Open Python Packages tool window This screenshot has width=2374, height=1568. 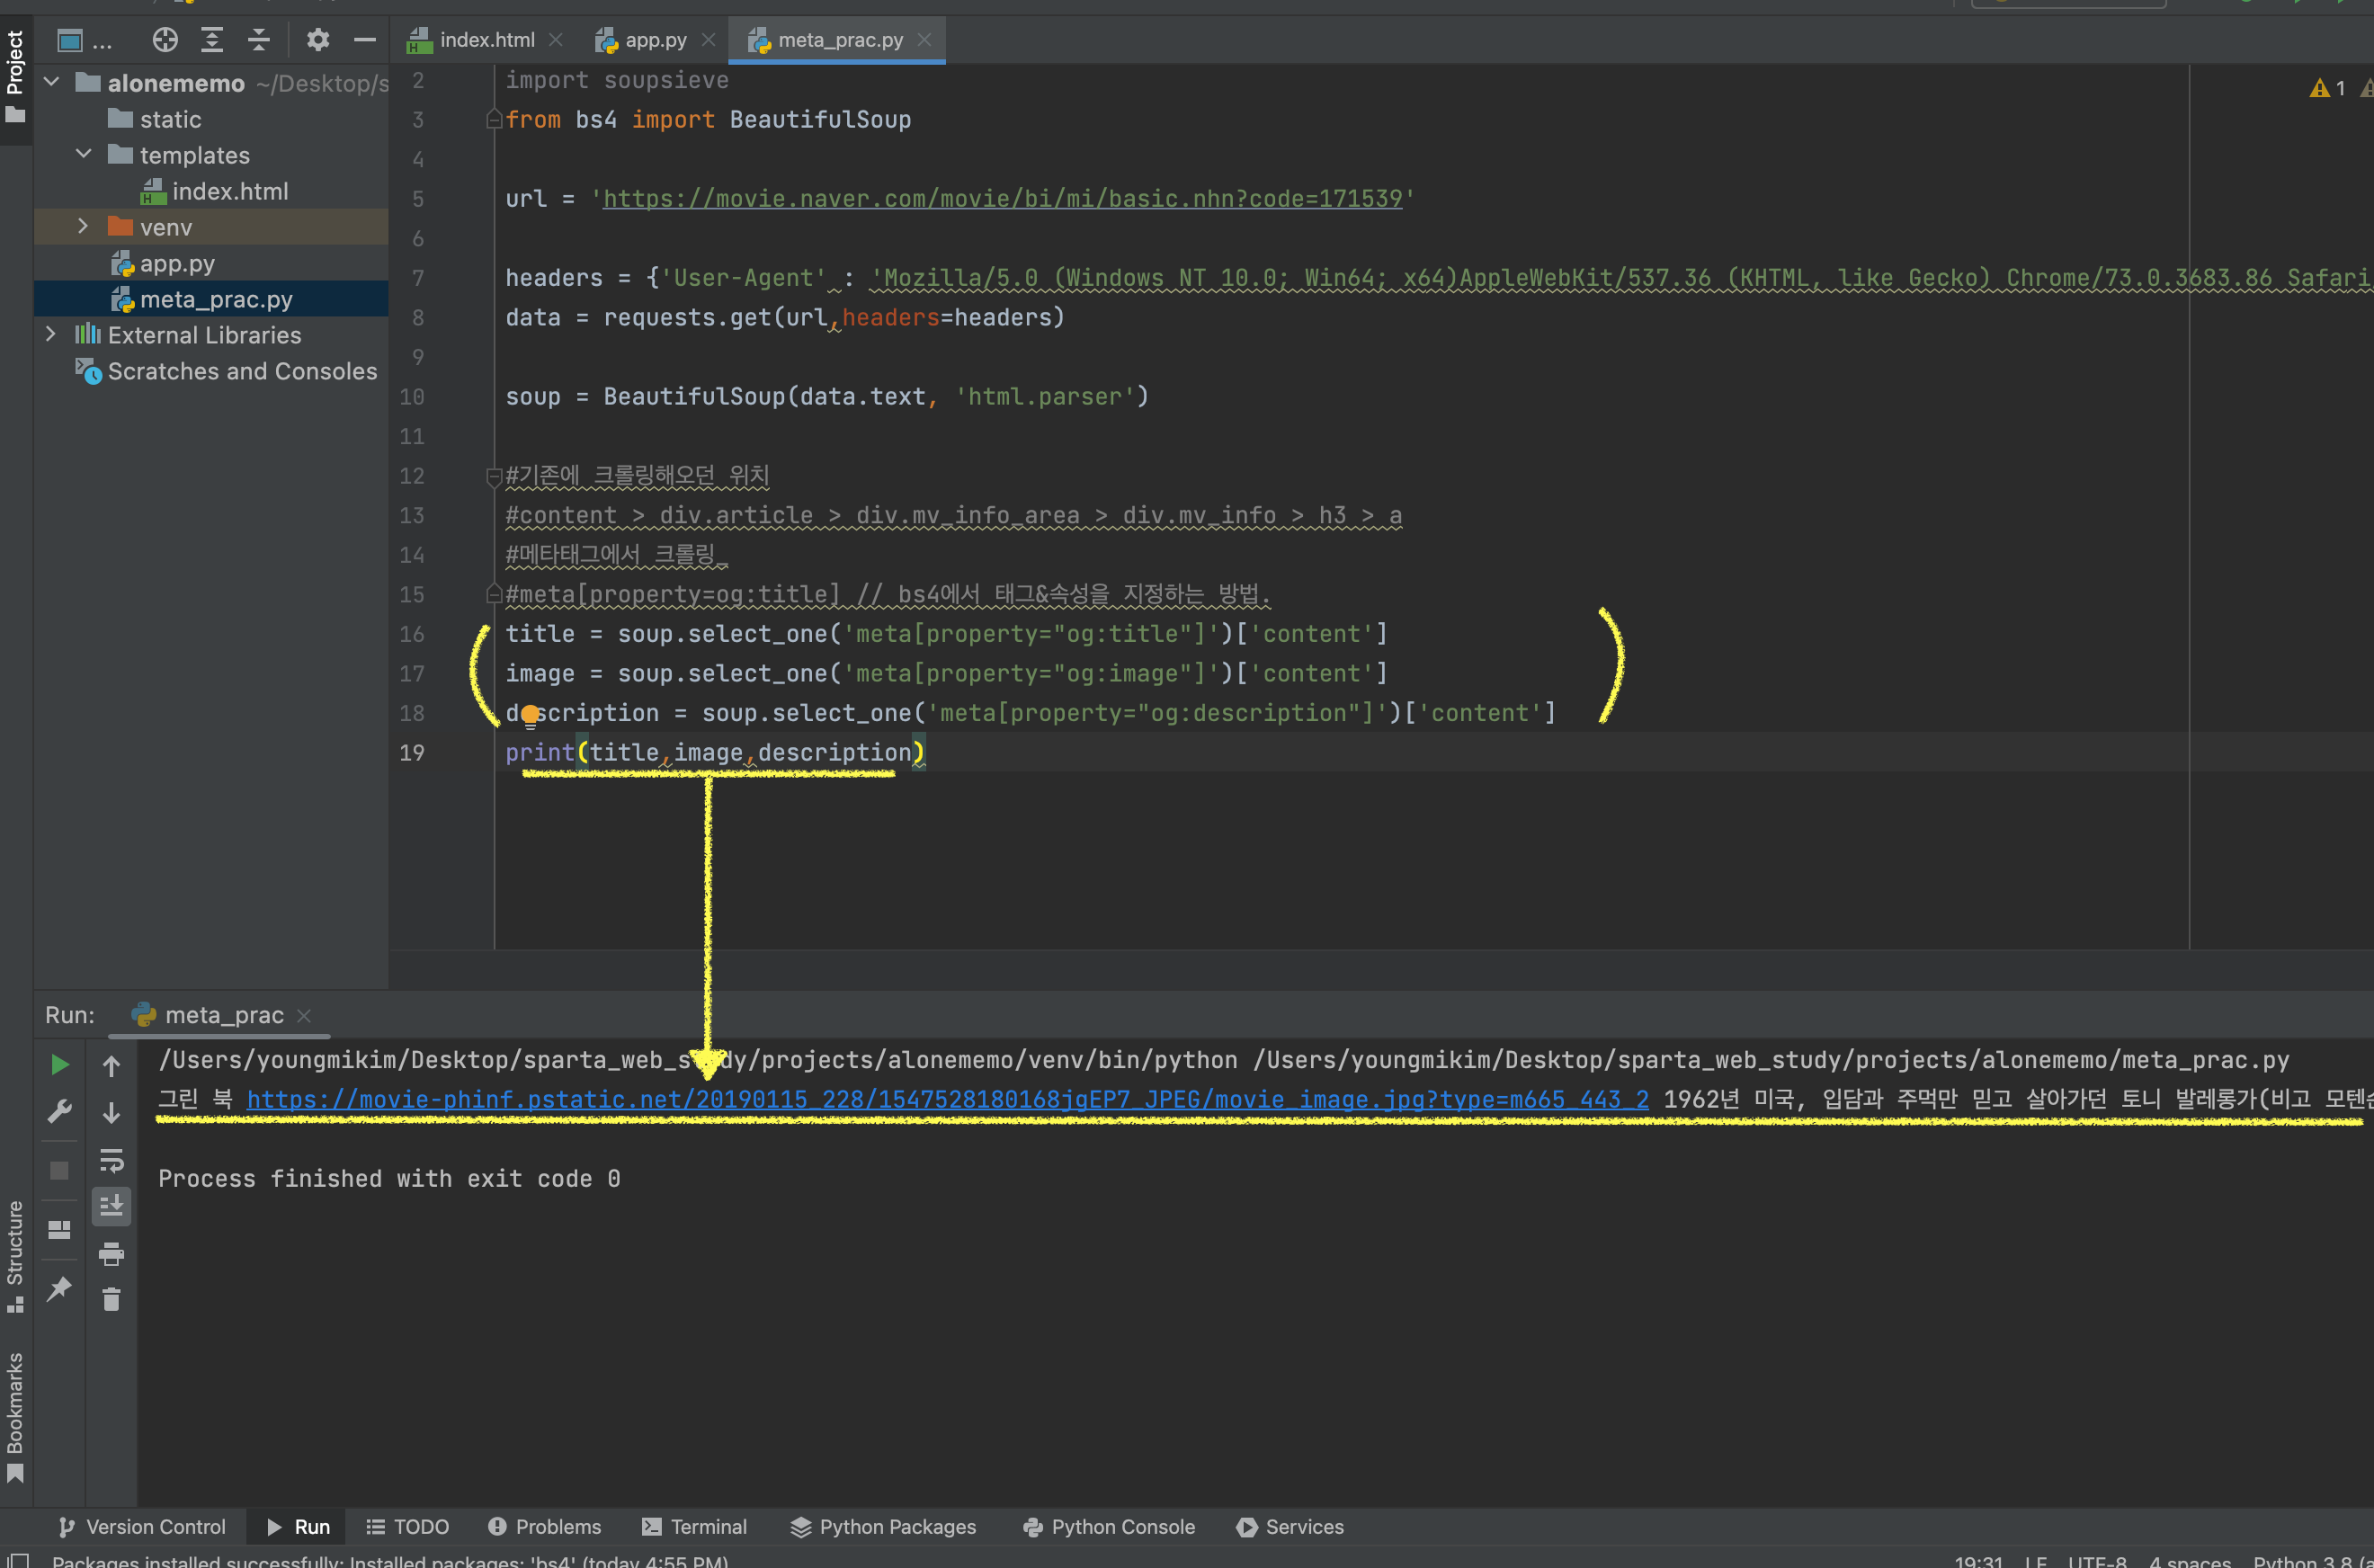click(883, 1527)
